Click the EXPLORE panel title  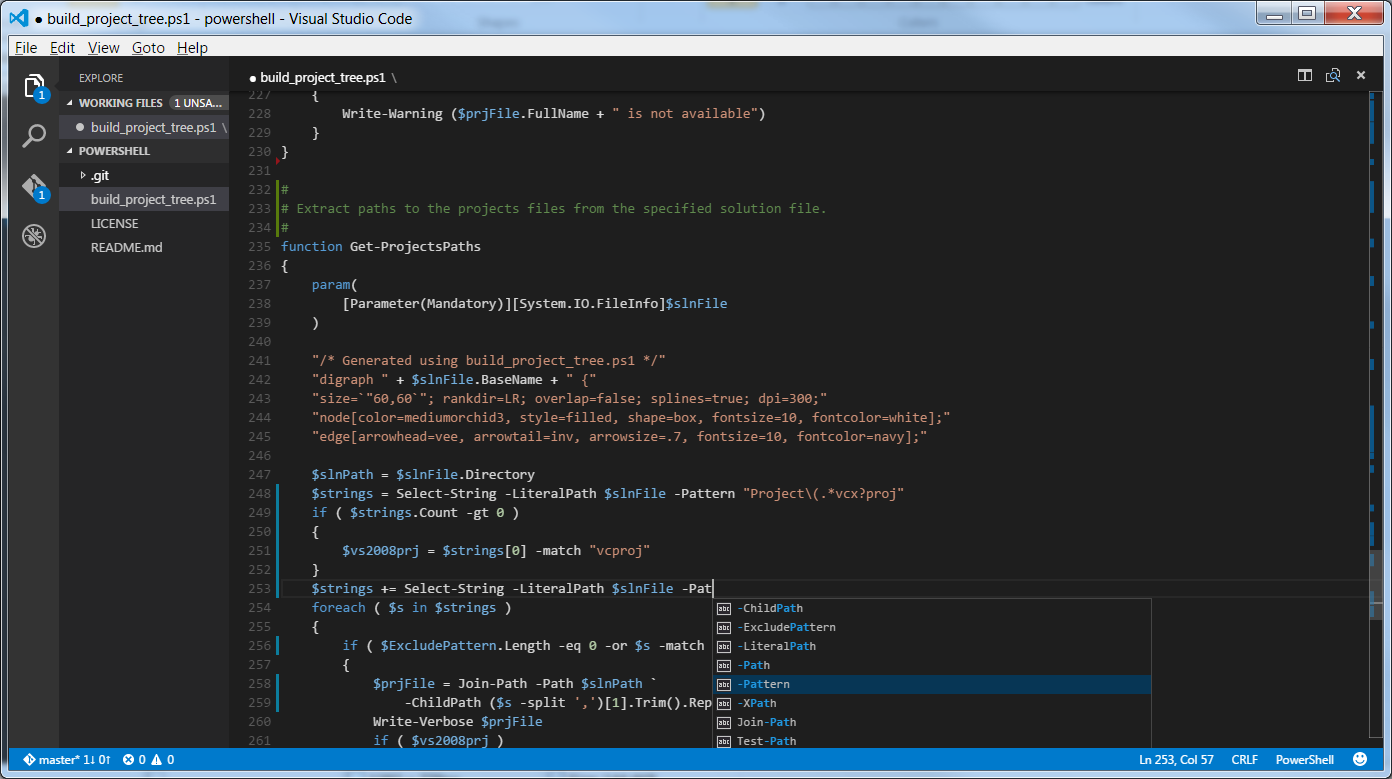(x=101, y=78)
